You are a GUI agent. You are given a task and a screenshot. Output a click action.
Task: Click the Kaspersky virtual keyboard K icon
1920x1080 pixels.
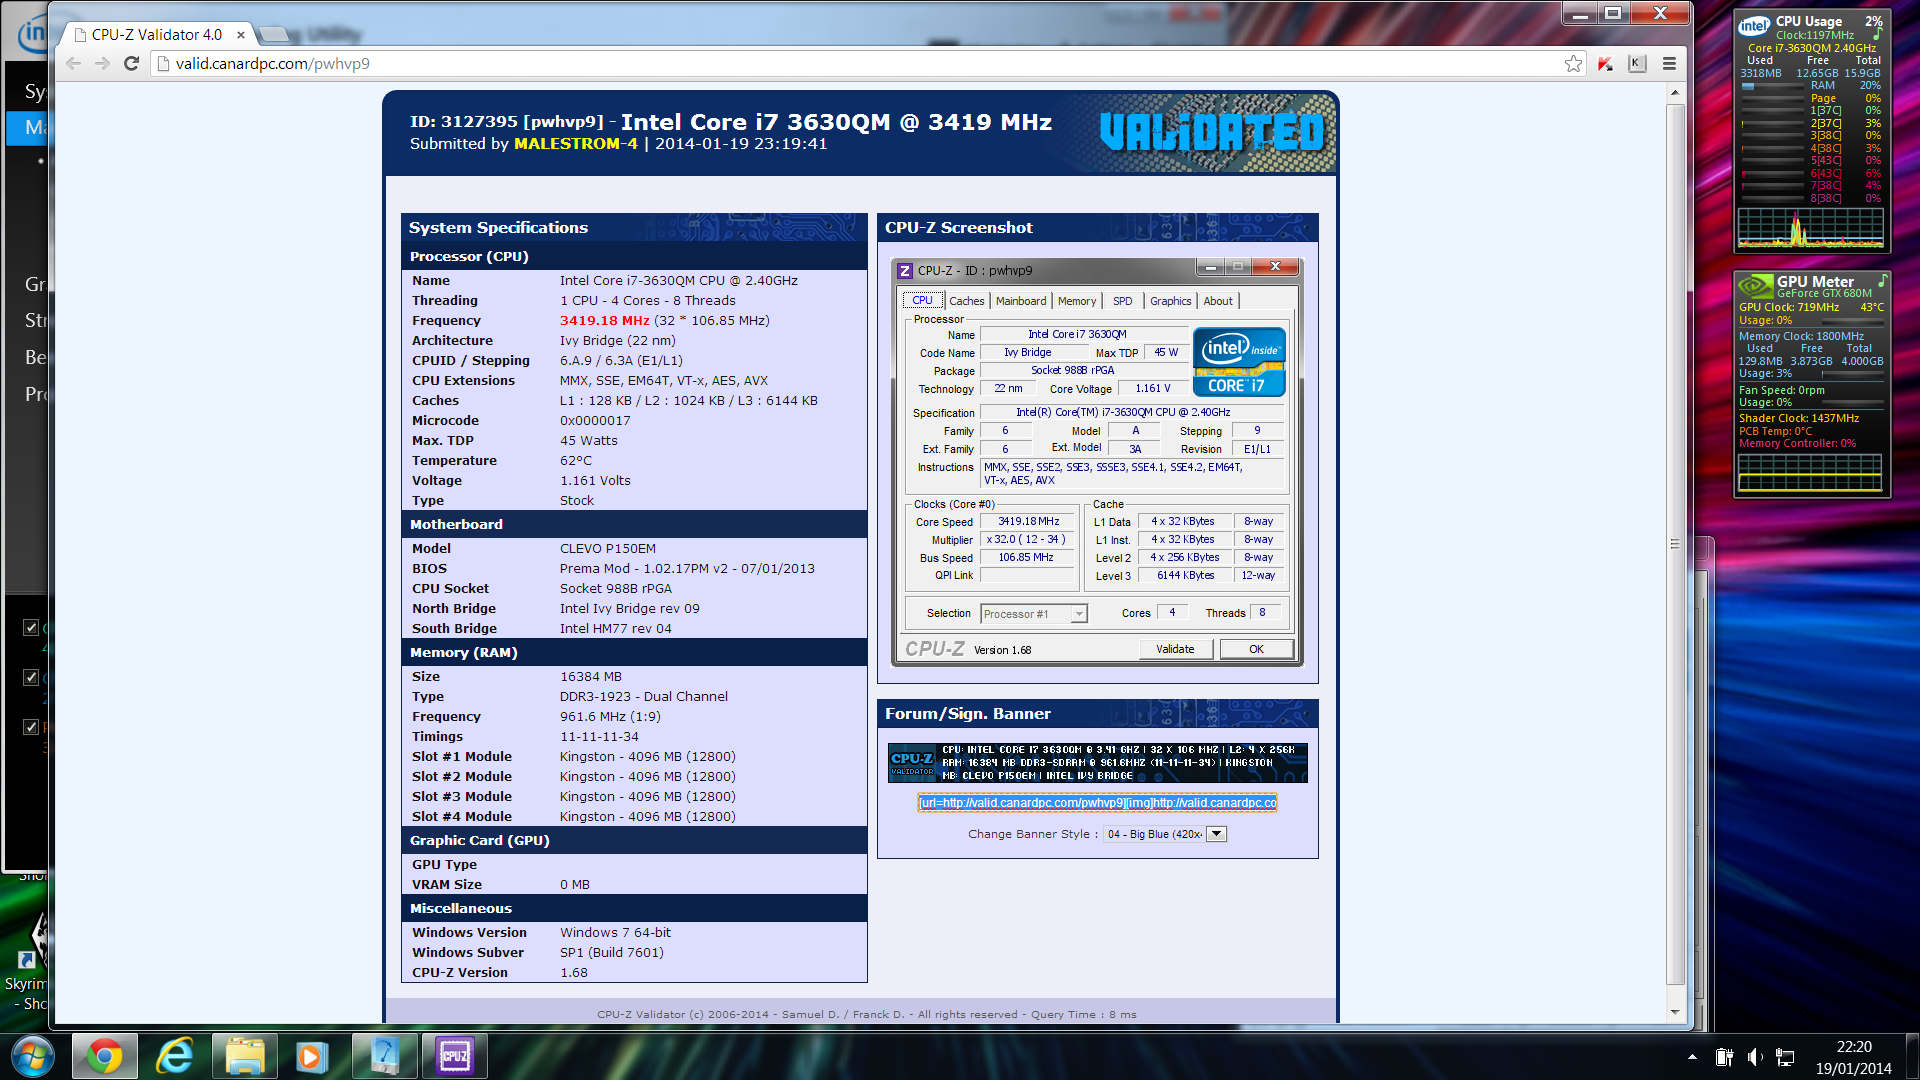pos(1637,63)
